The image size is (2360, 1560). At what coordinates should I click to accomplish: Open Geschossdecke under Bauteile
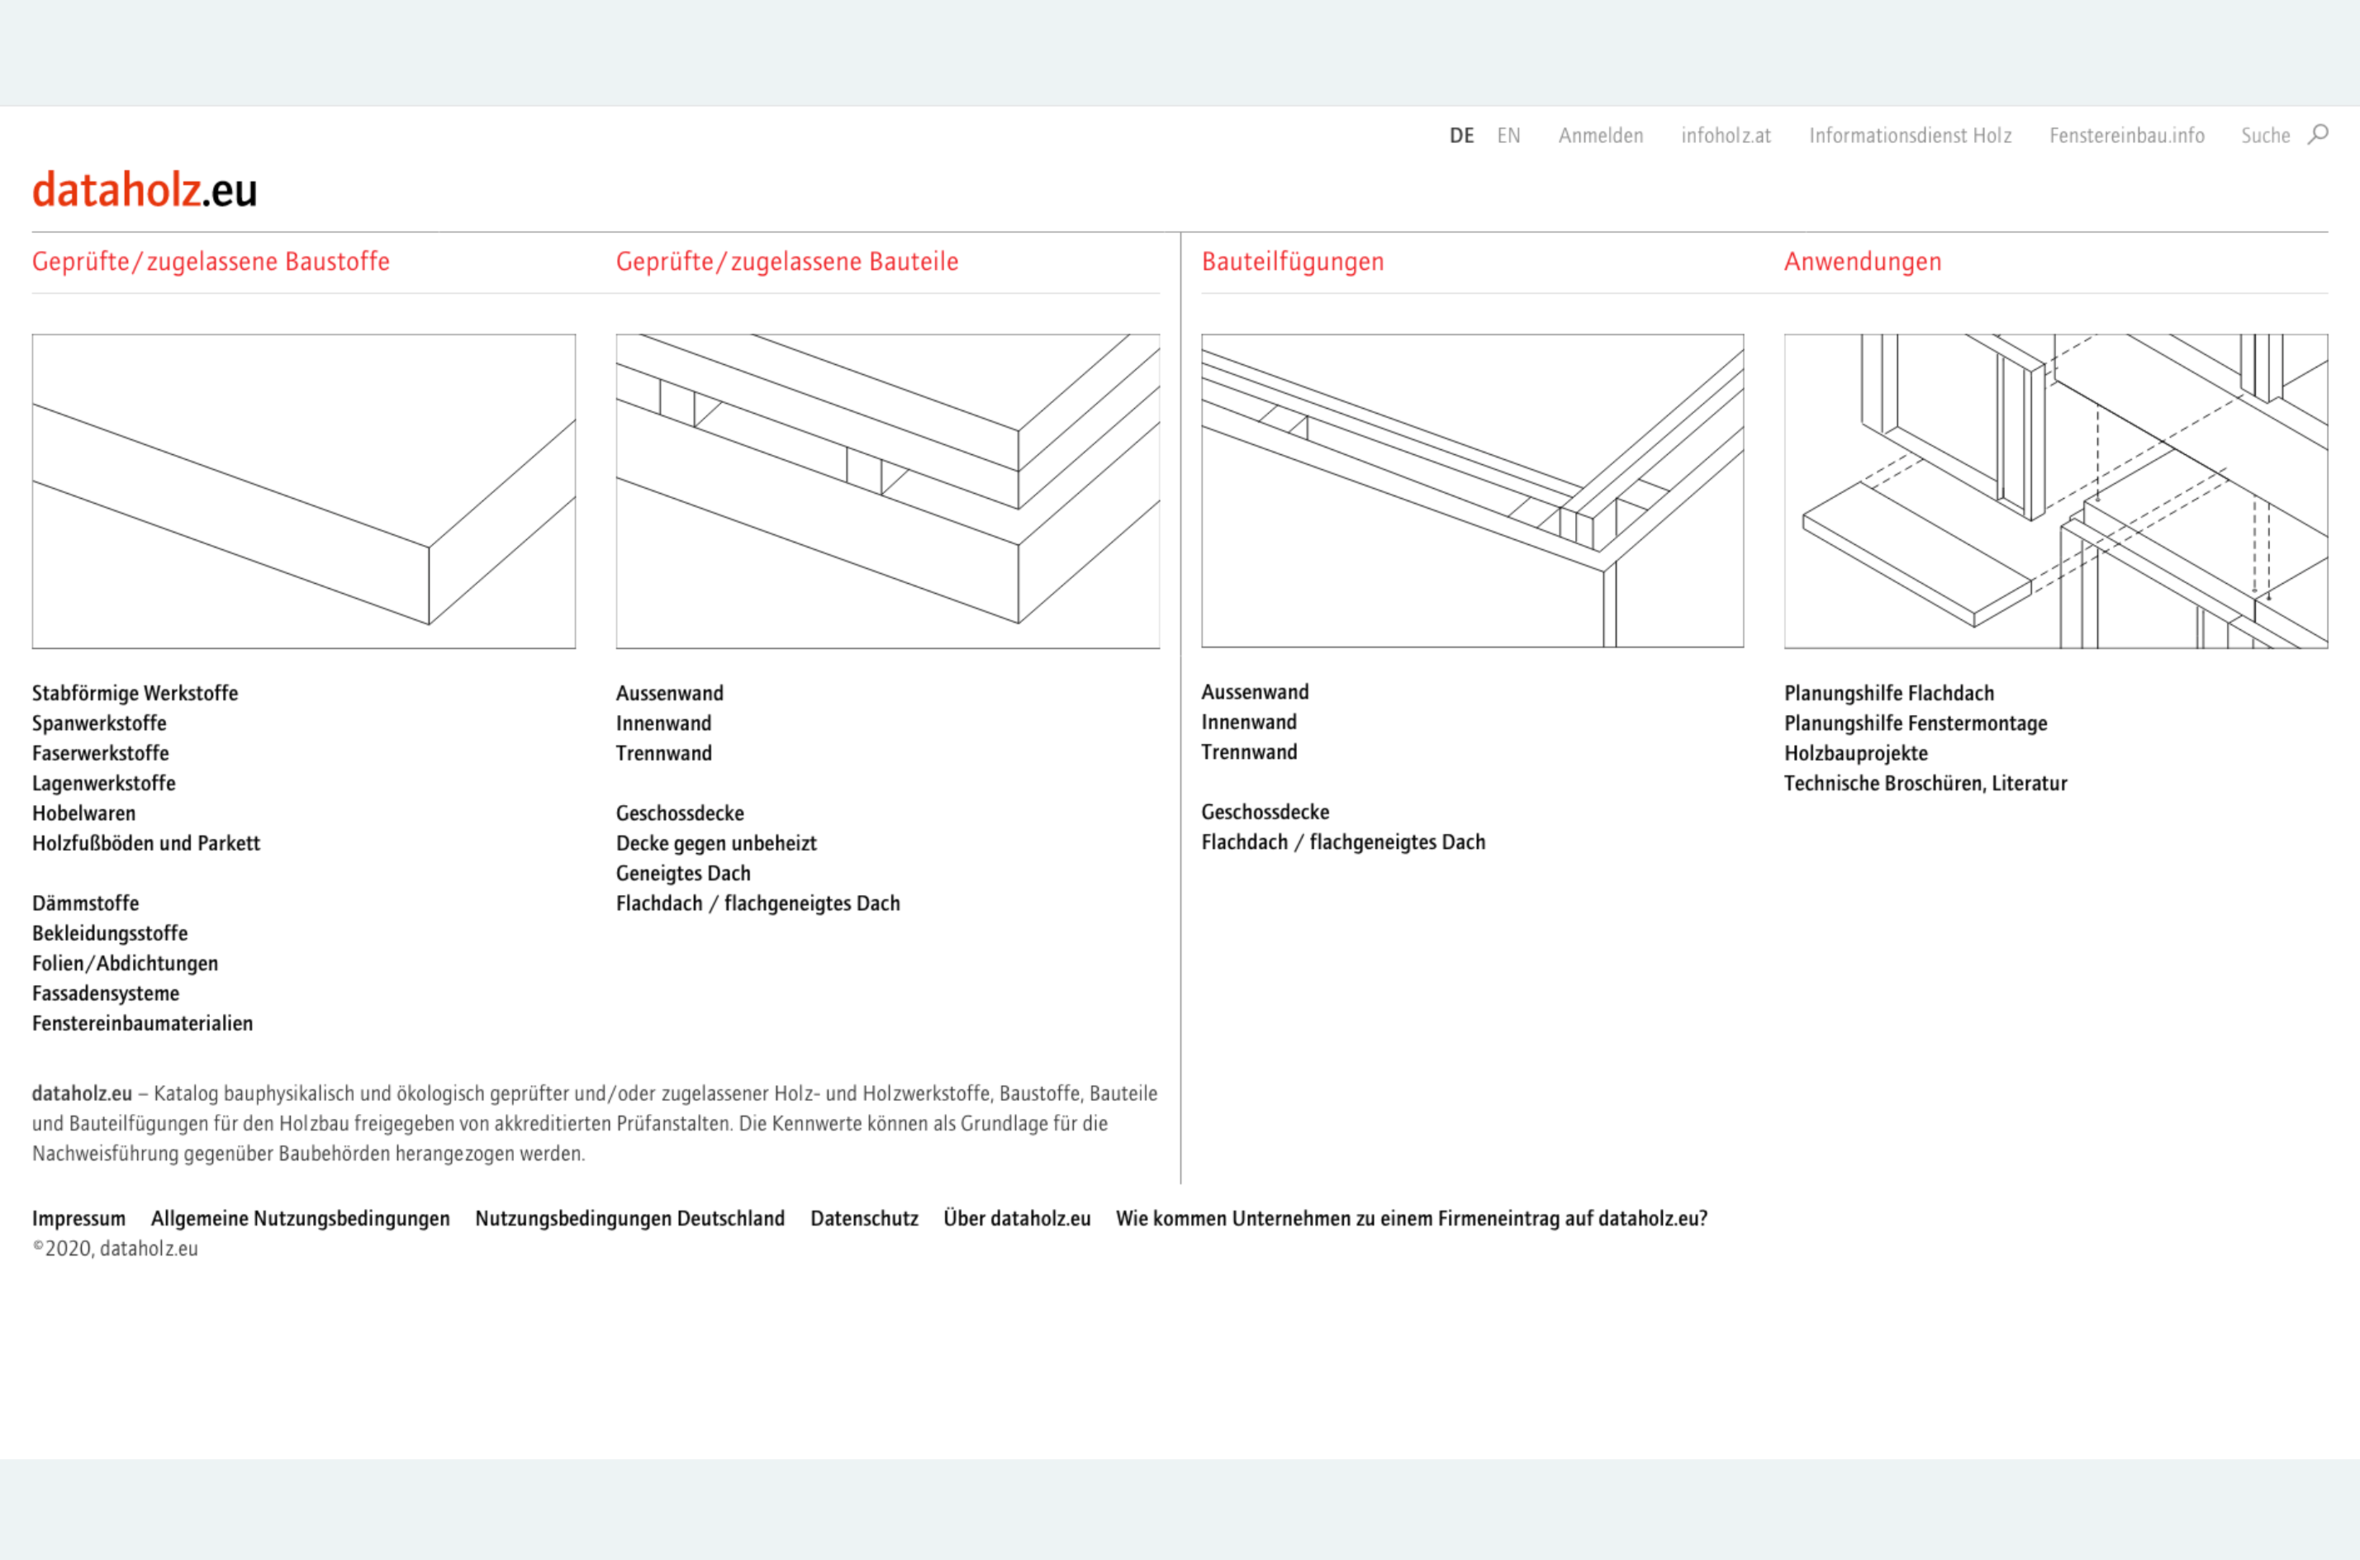pyautogui.click(x=680, y=813)
